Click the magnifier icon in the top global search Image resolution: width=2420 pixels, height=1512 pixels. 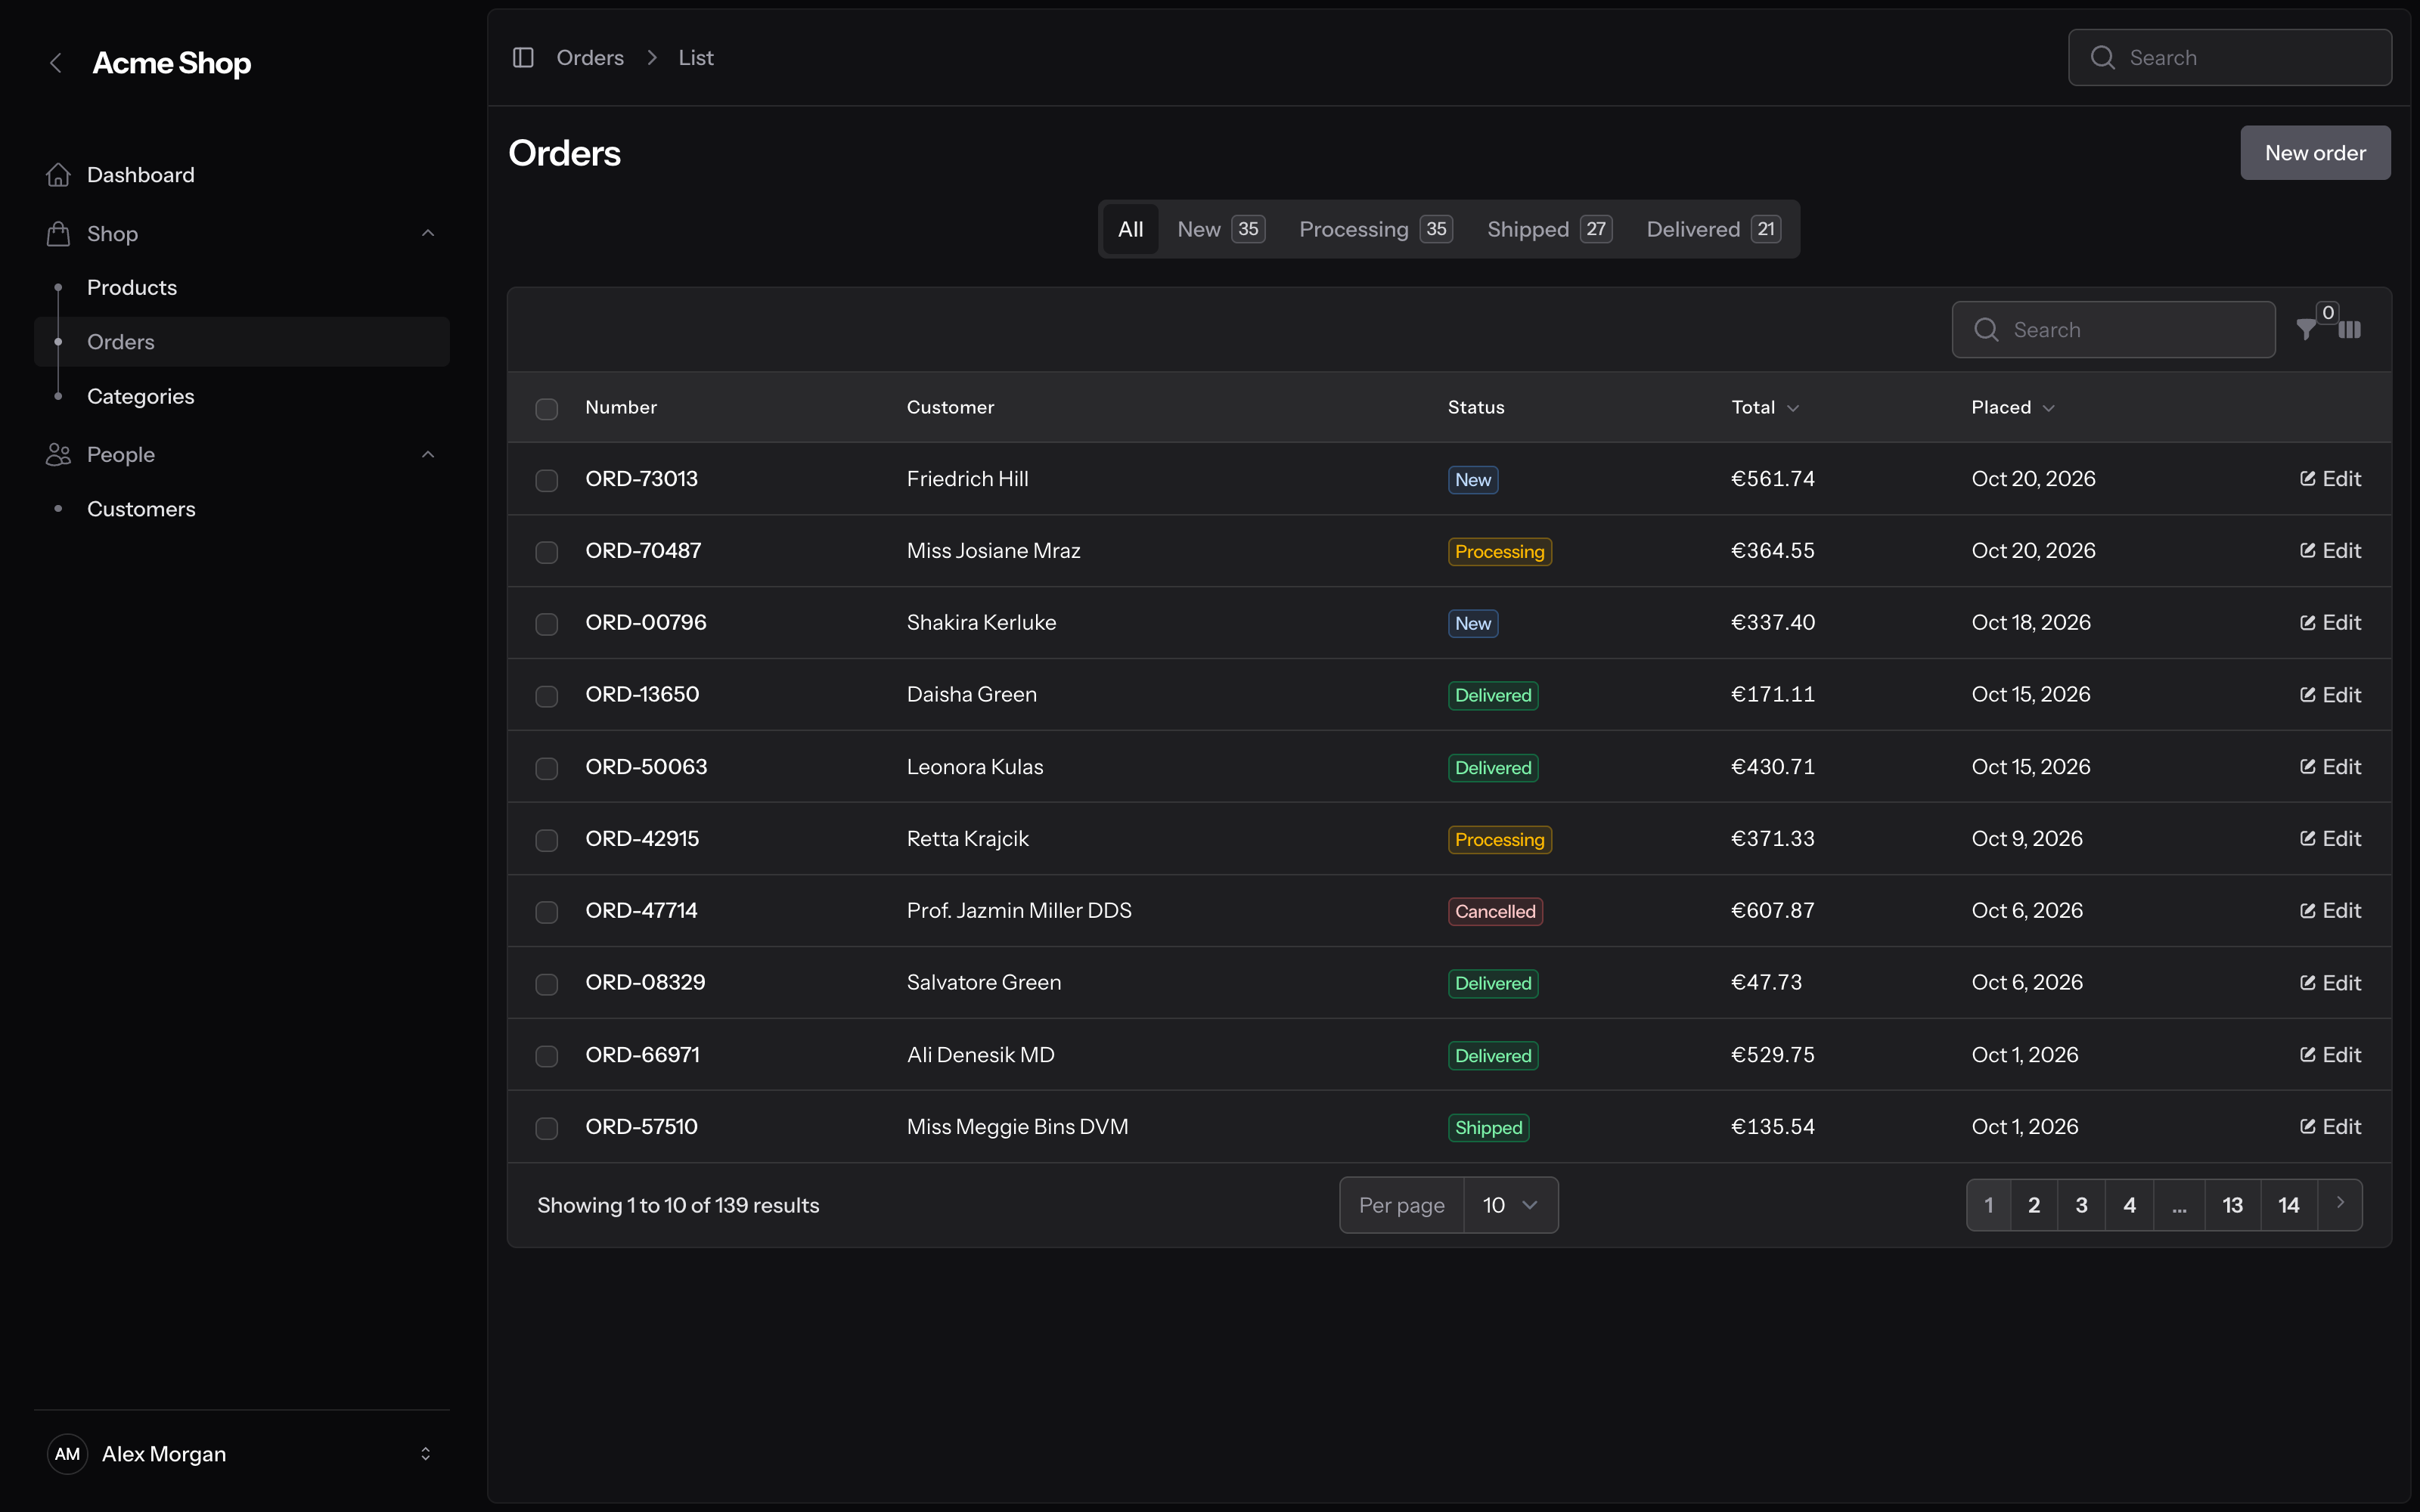(2103, 58)
